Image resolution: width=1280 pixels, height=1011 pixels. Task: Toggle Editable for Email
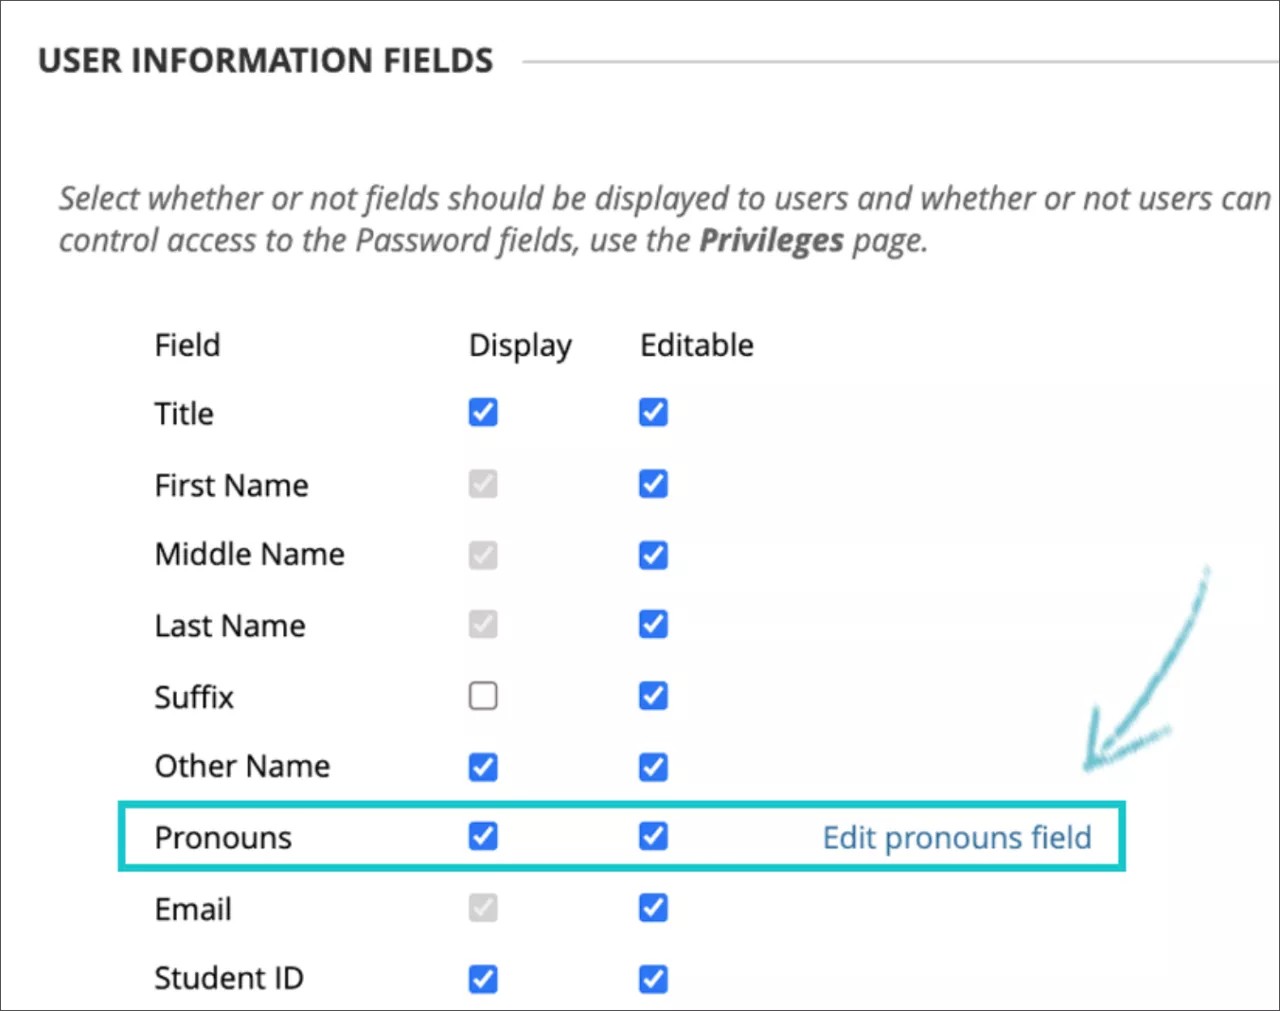(652, 908)
